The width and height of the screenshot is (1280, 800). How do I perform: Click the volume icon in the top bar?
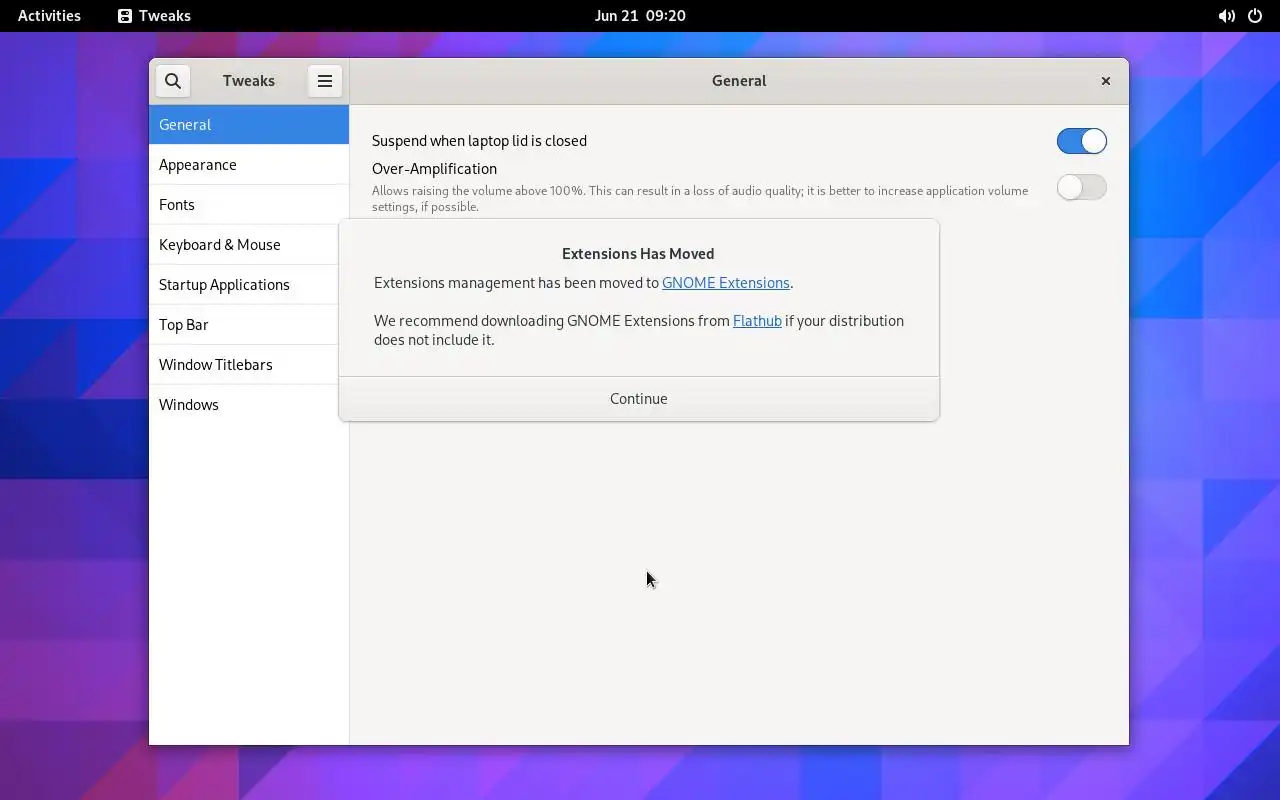point(1226,16)
